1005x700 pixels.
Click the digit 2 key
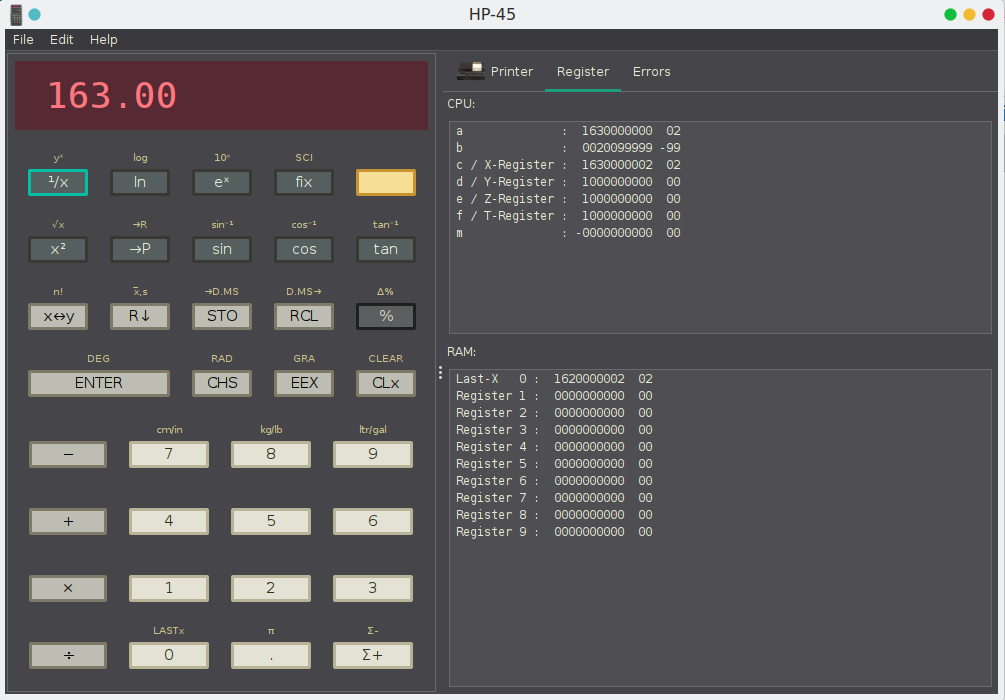pos(270,588)
